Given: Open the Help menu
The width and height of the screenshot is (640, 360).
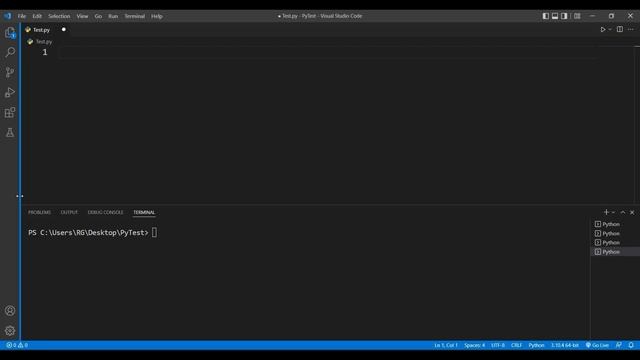Looking at the screenshot, I should [x=157, y=16].
